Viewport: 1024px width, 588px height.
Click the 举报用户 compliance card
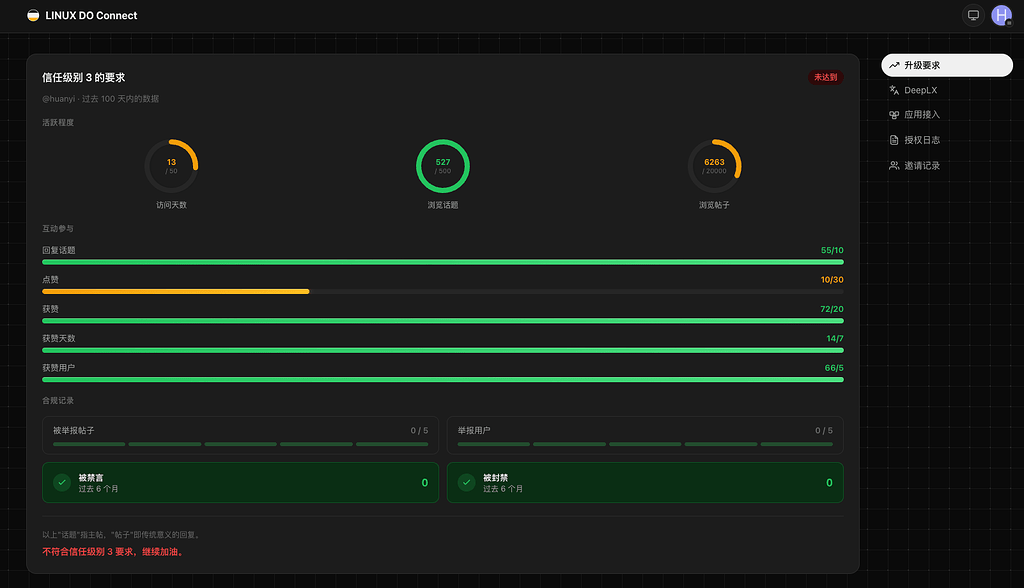[645, 435]
